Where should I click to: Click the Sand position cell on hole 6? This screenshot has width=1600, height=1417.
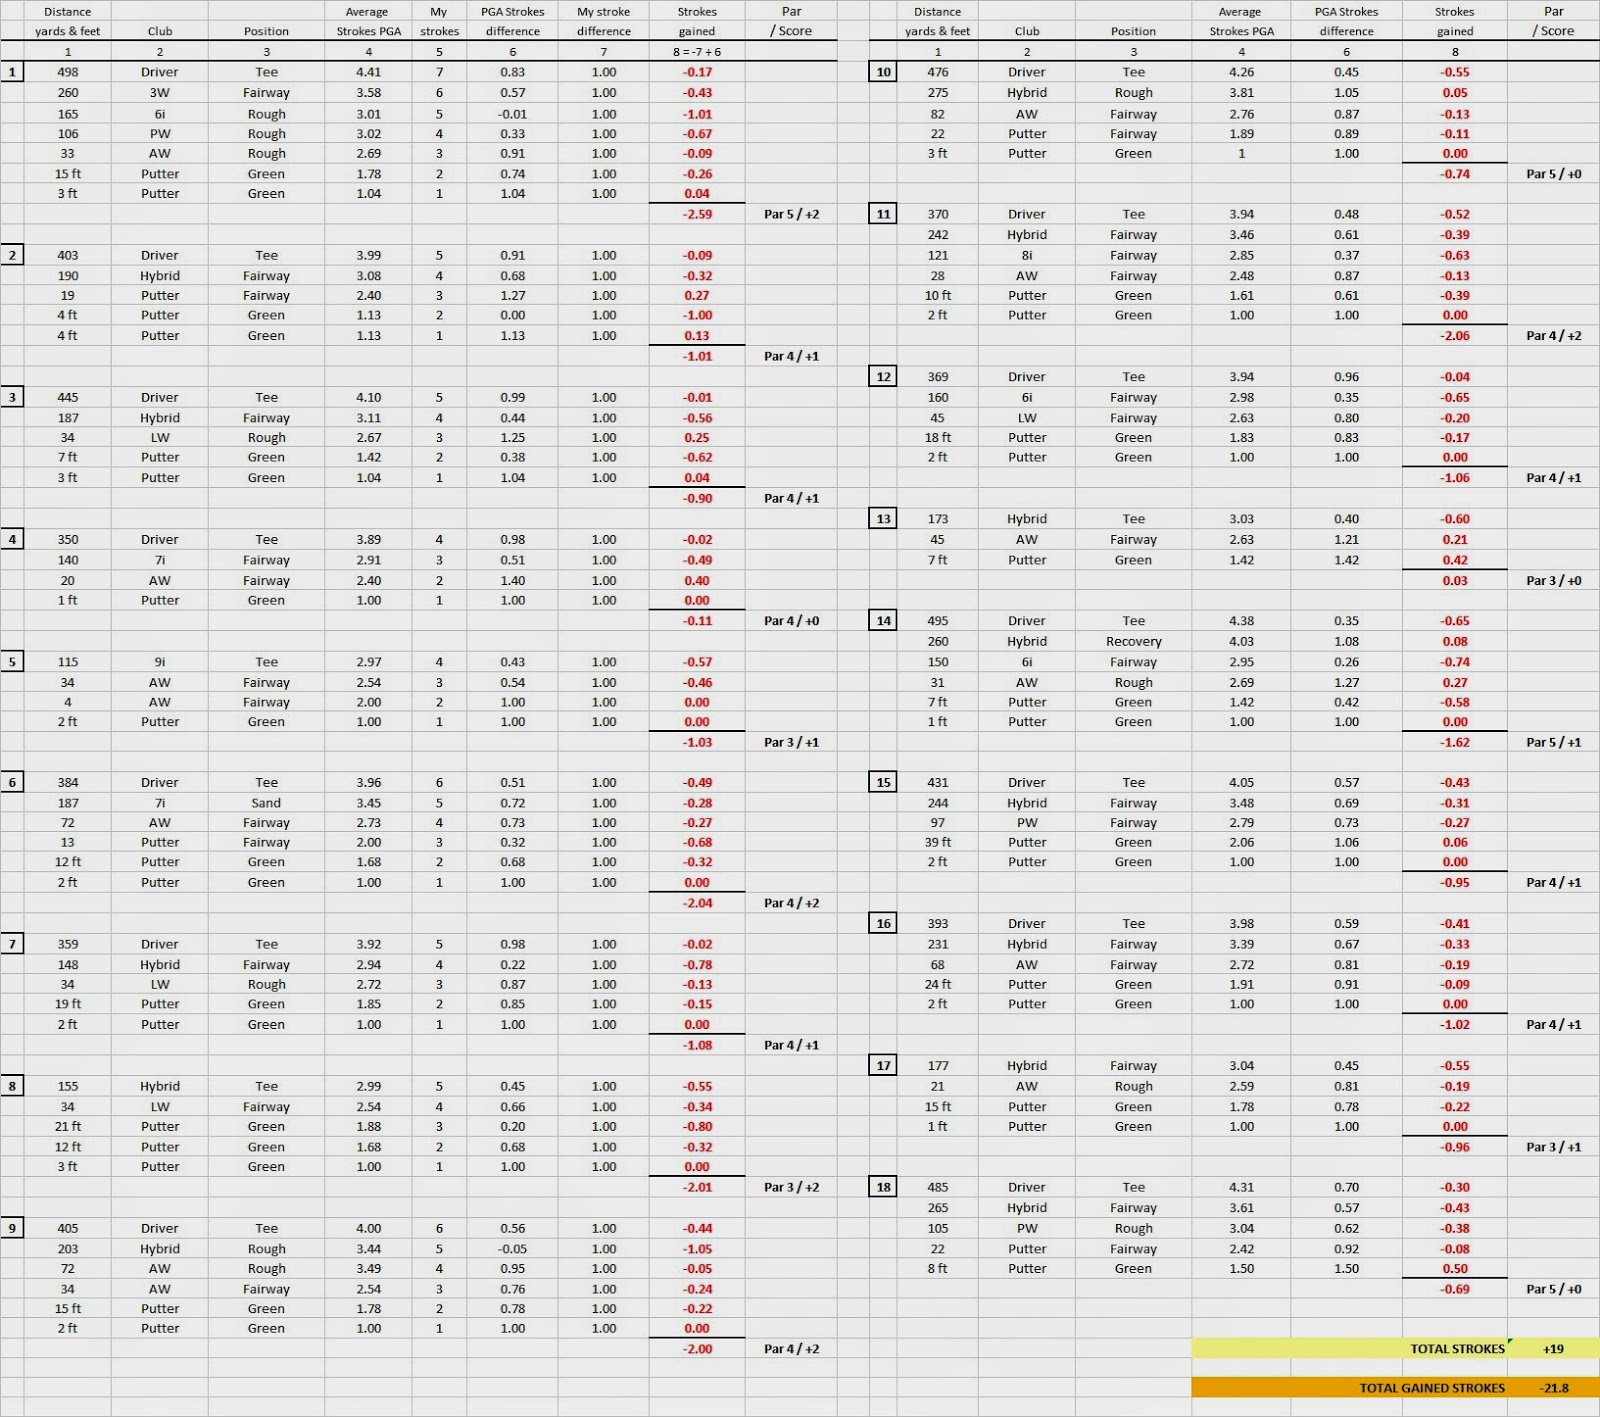(265, 803)
